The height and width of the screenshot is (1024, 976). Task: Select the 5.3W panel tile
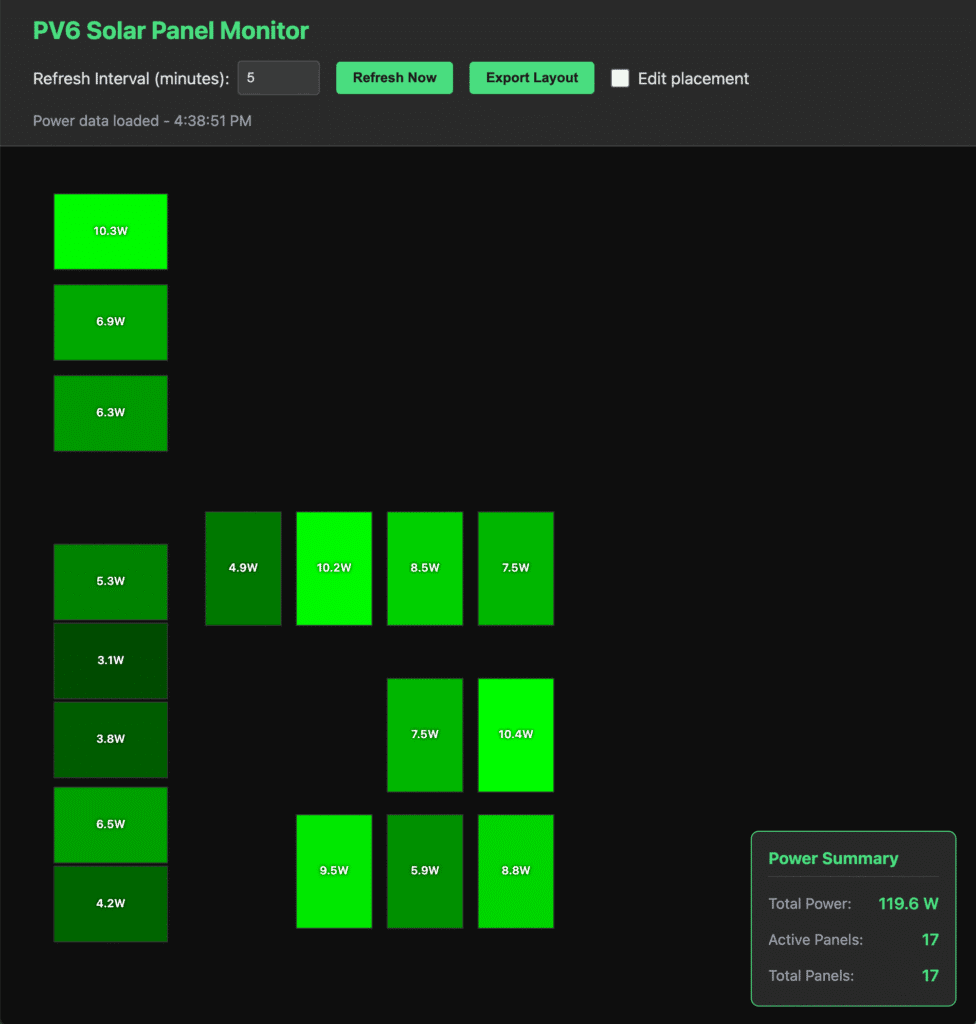pos(110,580)
